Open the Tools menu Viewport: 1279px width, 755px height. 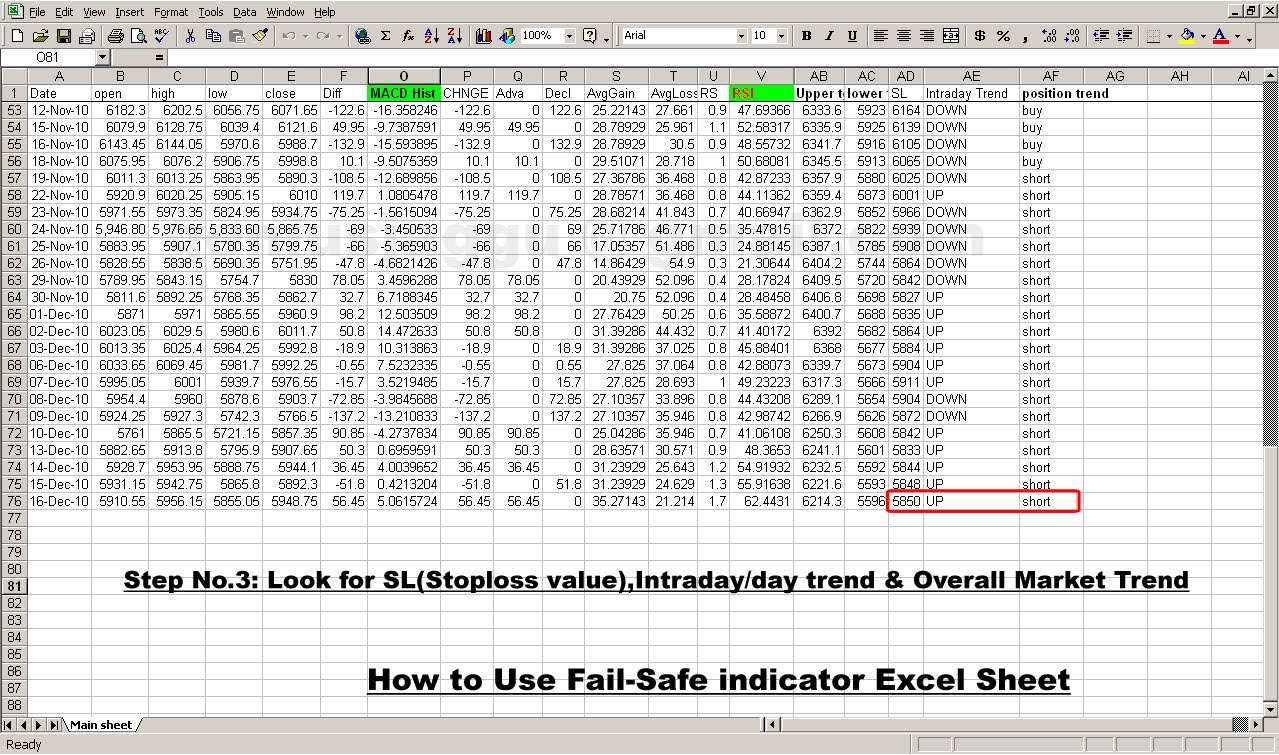pos(211,12)
